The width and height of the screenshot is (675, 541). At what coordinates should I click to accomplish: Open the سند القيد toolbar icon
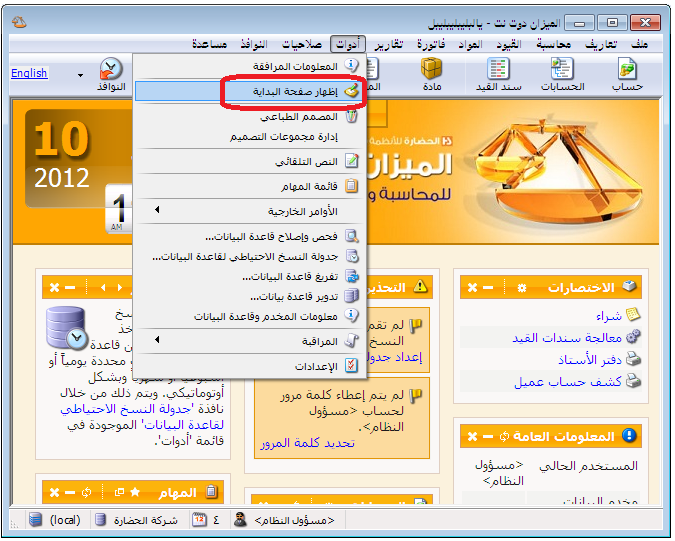tap(499, 74)
